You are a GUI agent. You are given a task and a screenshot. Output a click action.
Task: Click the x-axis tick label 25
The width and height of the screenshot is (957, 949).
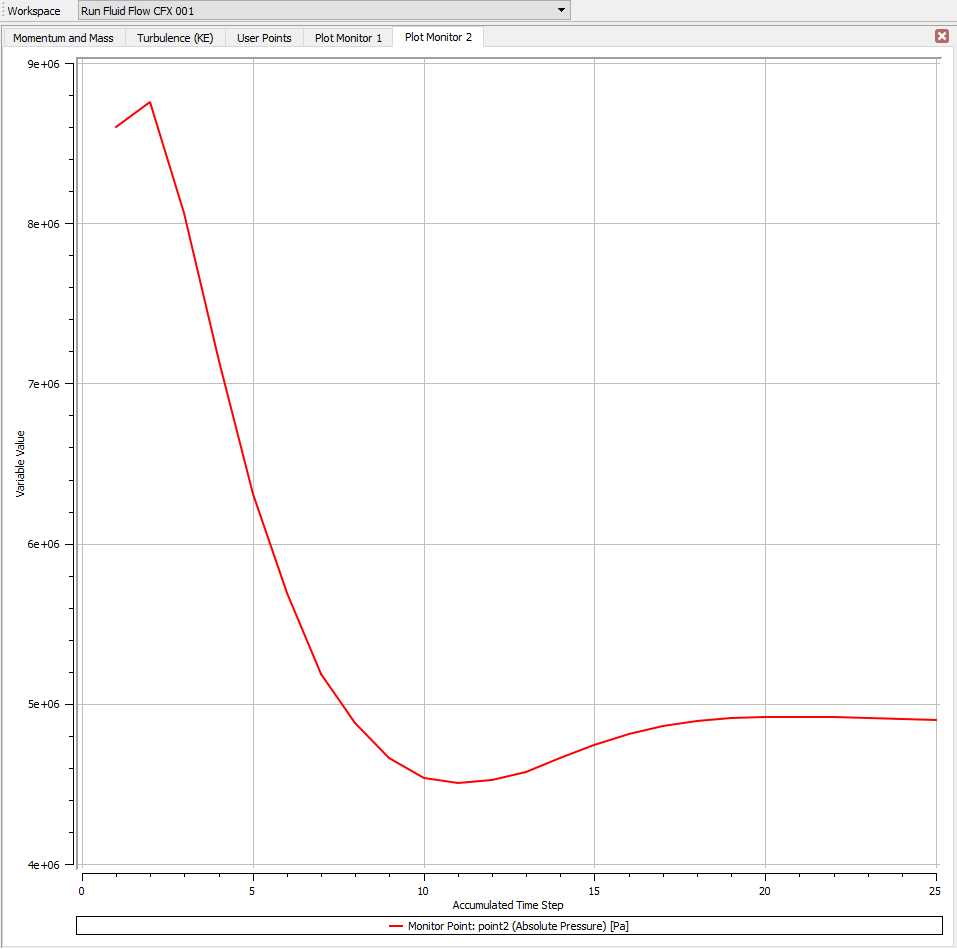coord(935,889)
